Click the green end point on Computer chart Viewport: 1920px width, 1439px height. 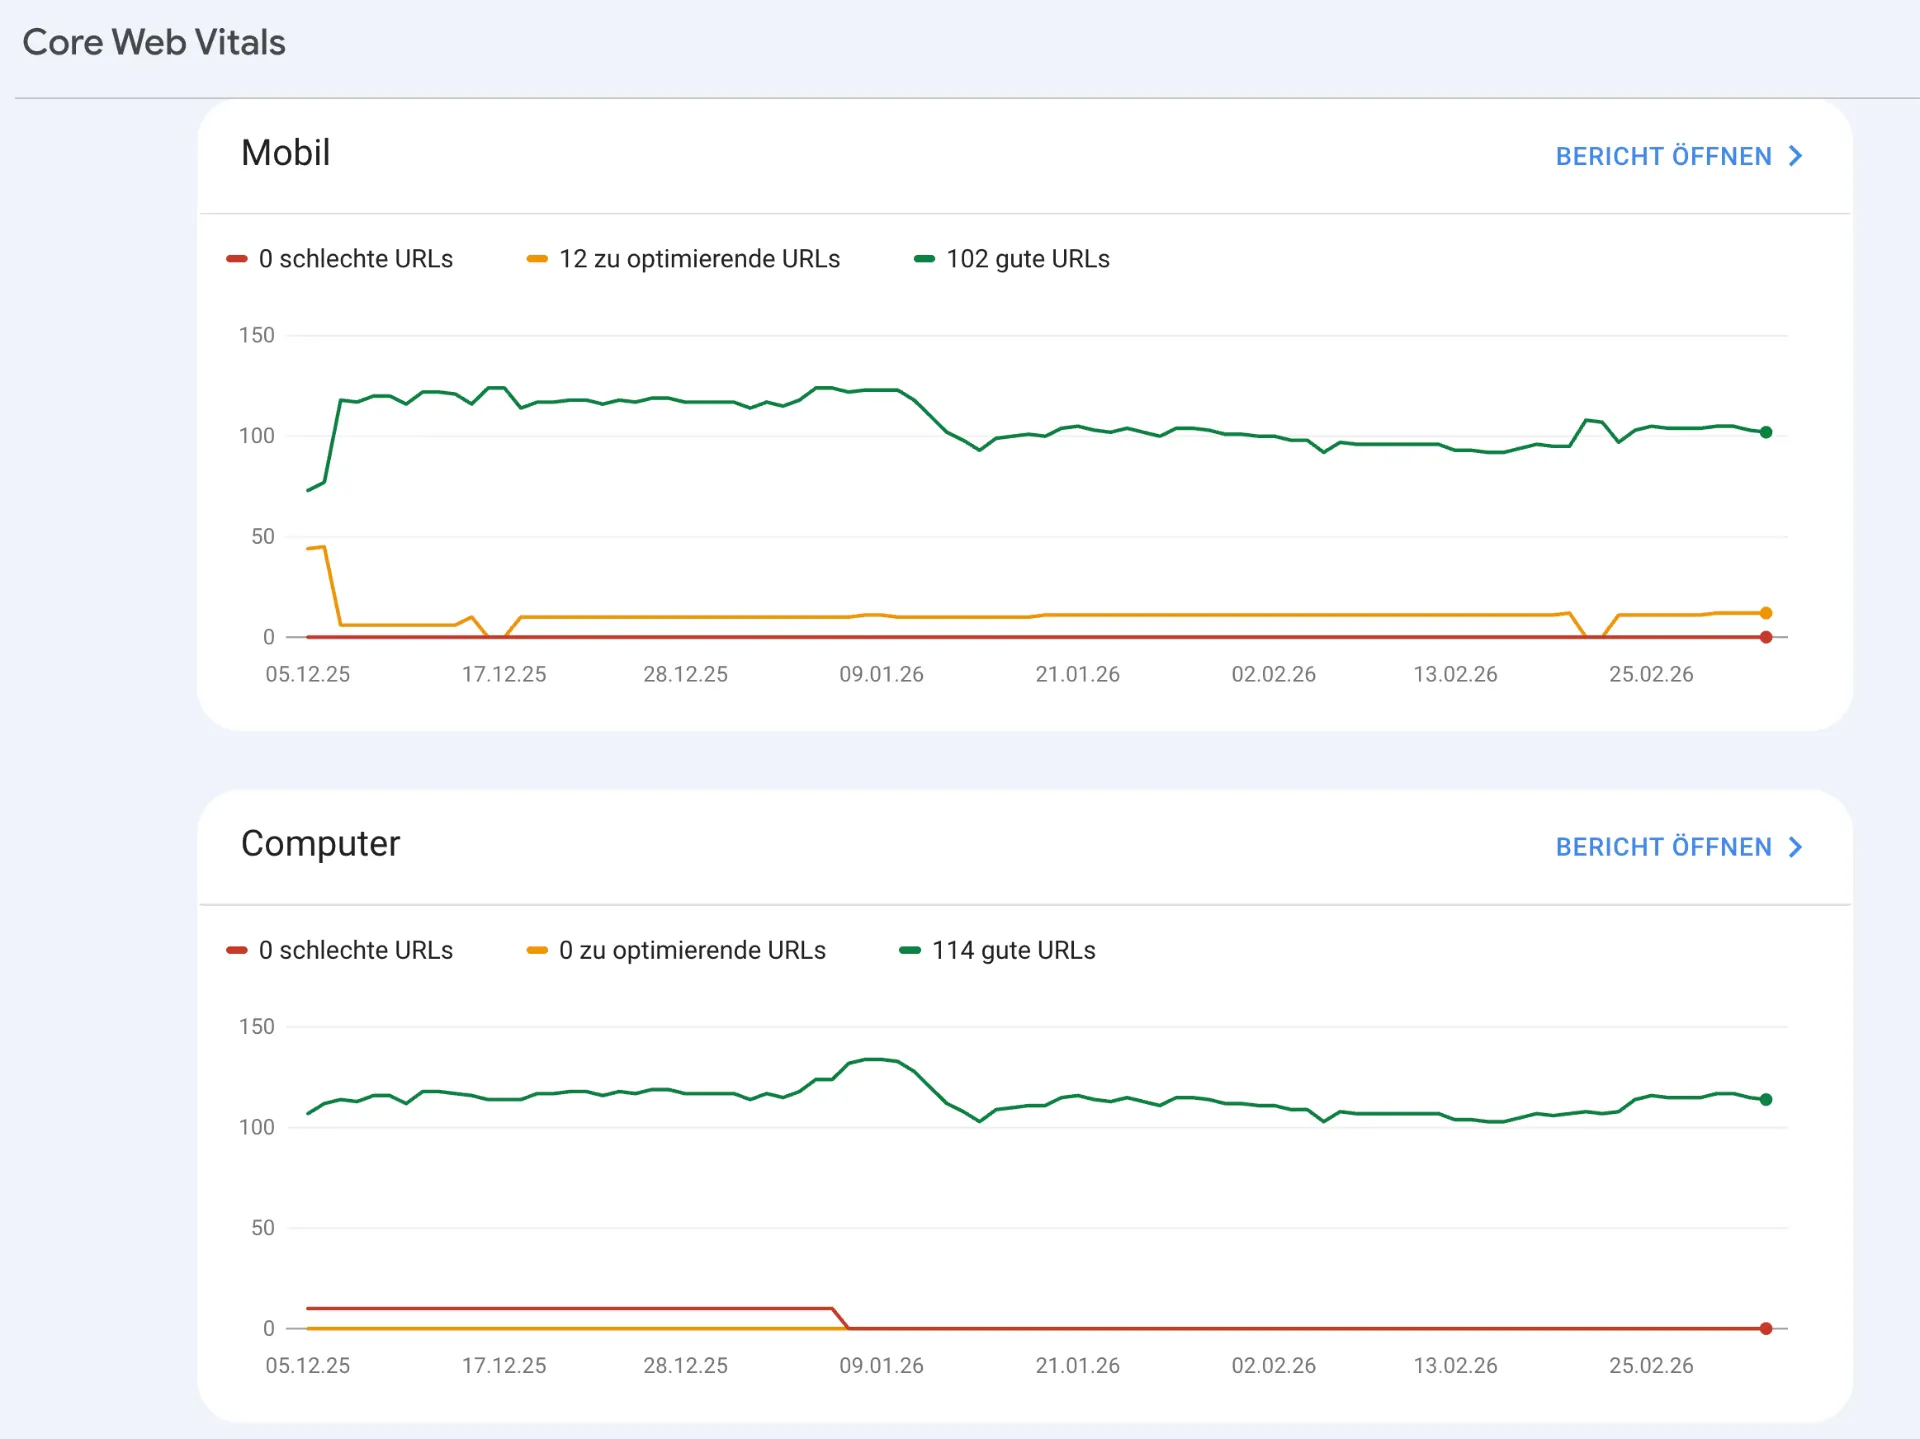click(1766, 1099)
